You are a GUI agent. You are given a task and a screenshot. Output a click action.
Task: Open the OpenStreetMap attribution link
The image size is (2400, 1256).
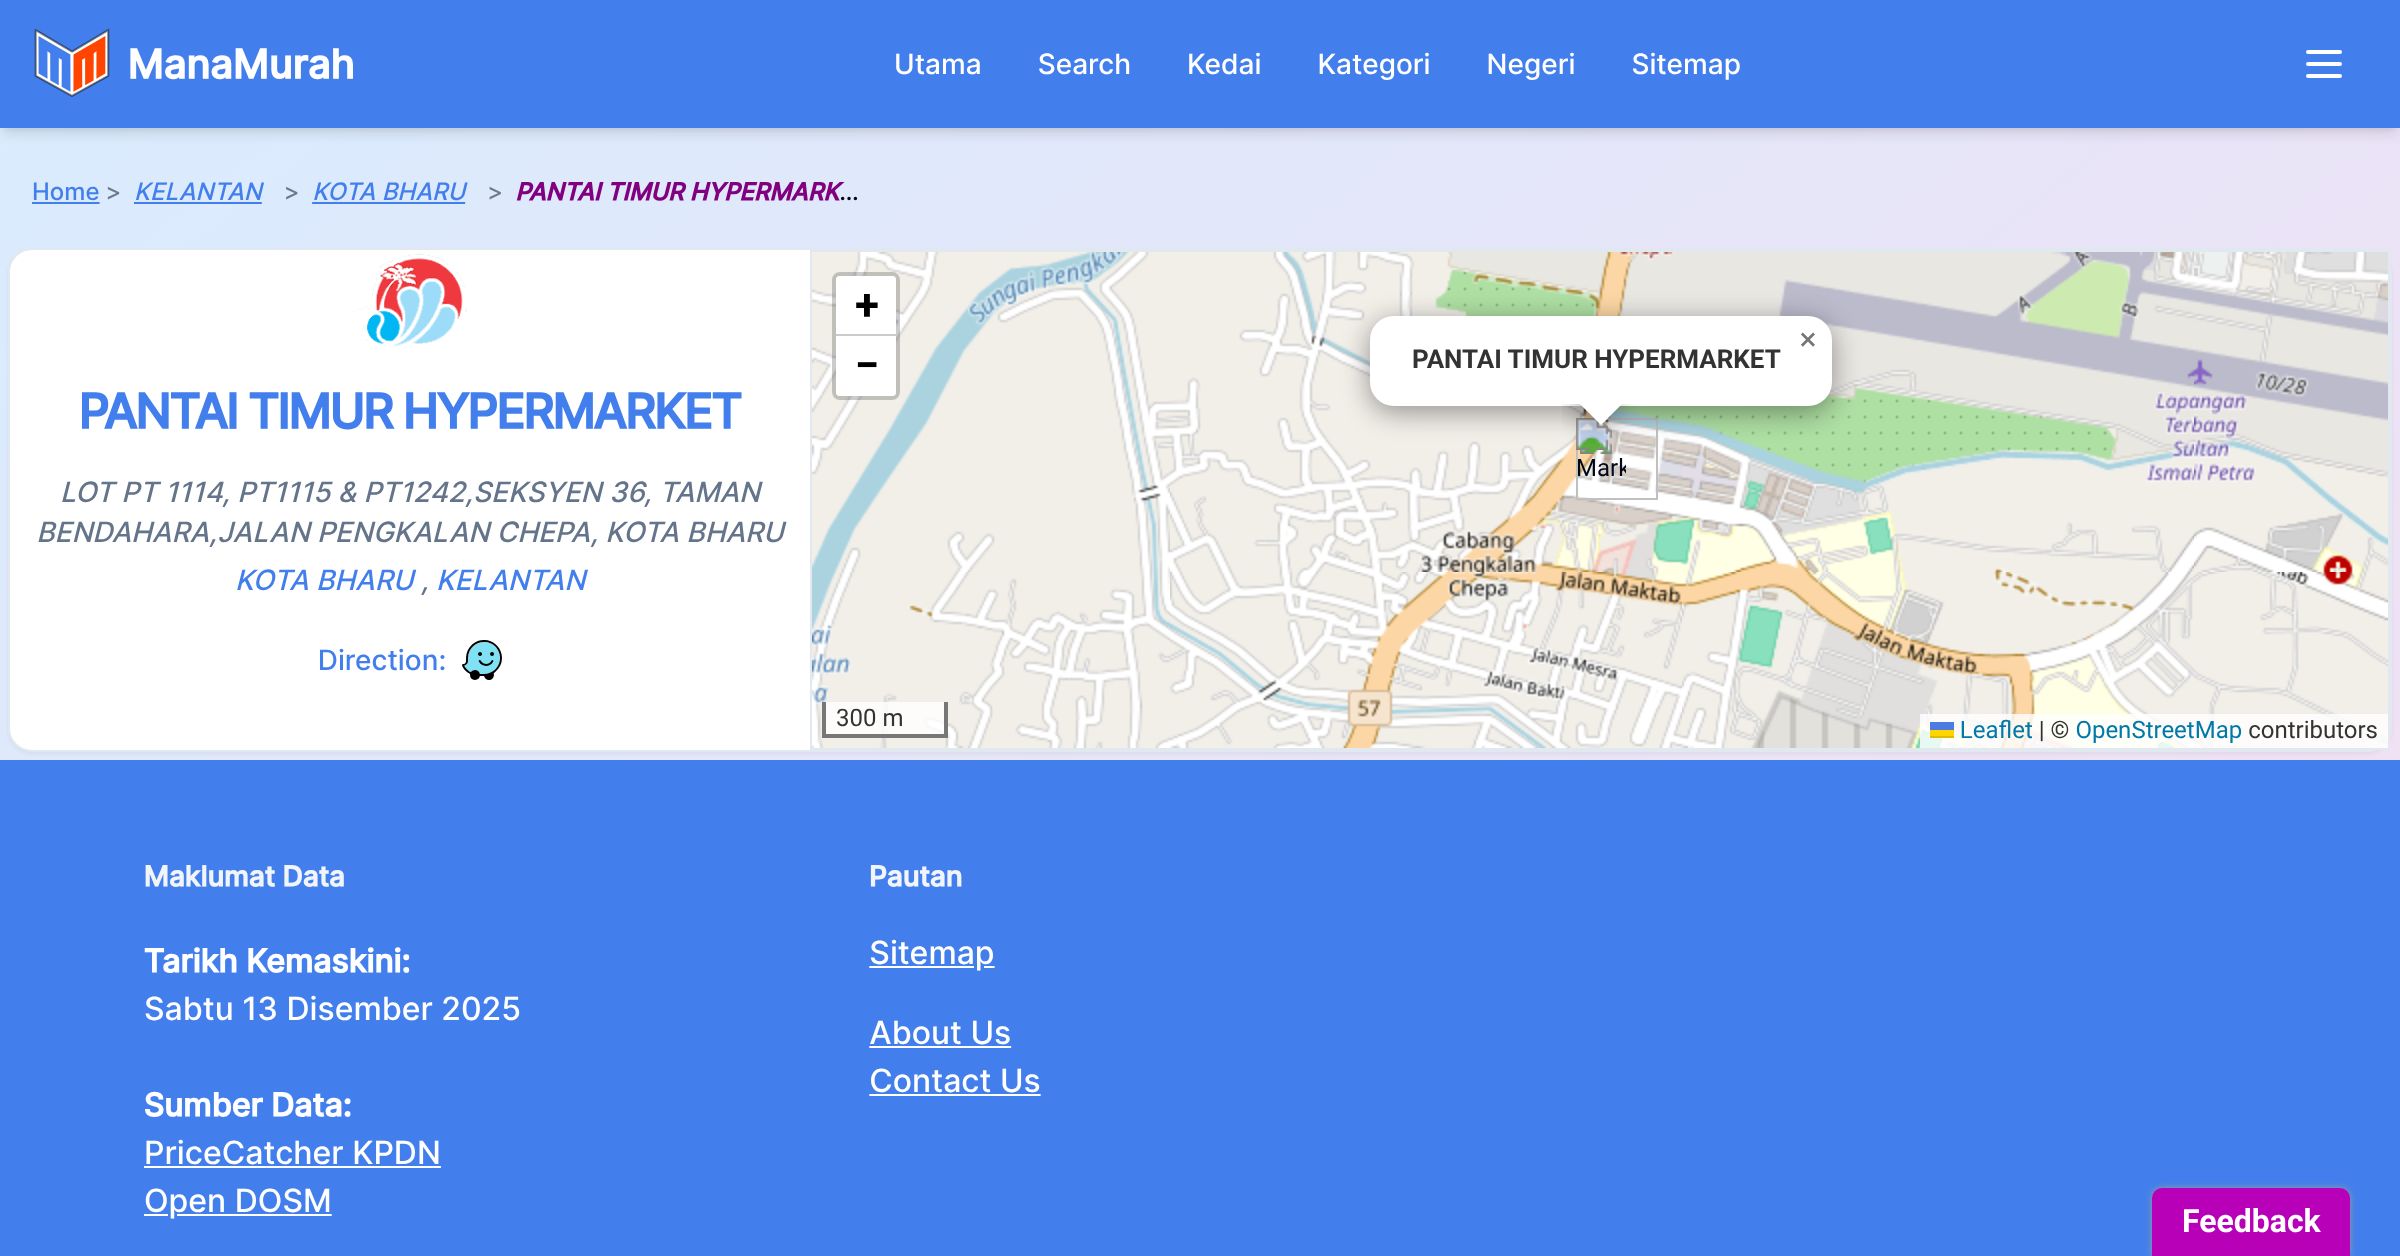pos(2158,730)
